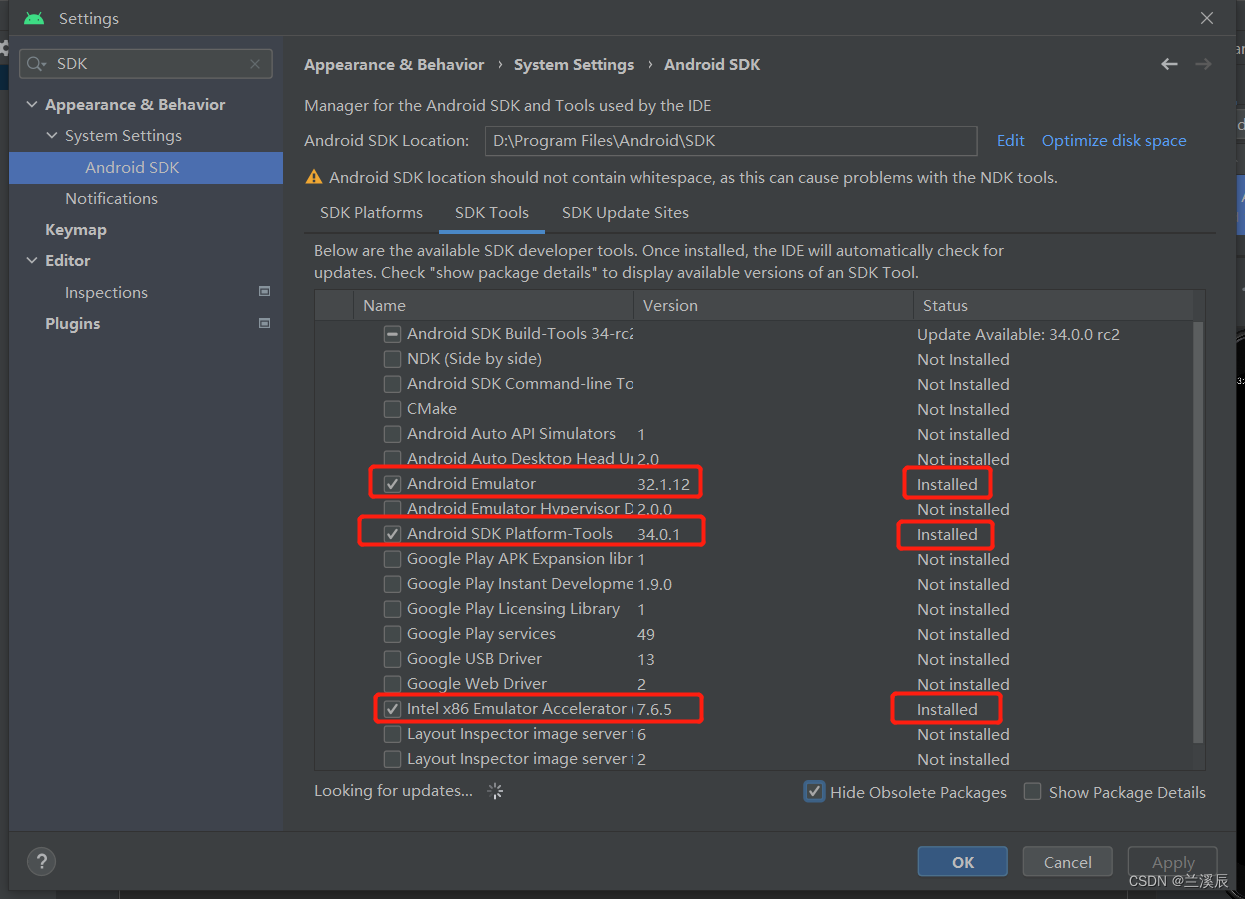Collapse the Editor tree node
The image size is (1245, 899).
(32, 260)
